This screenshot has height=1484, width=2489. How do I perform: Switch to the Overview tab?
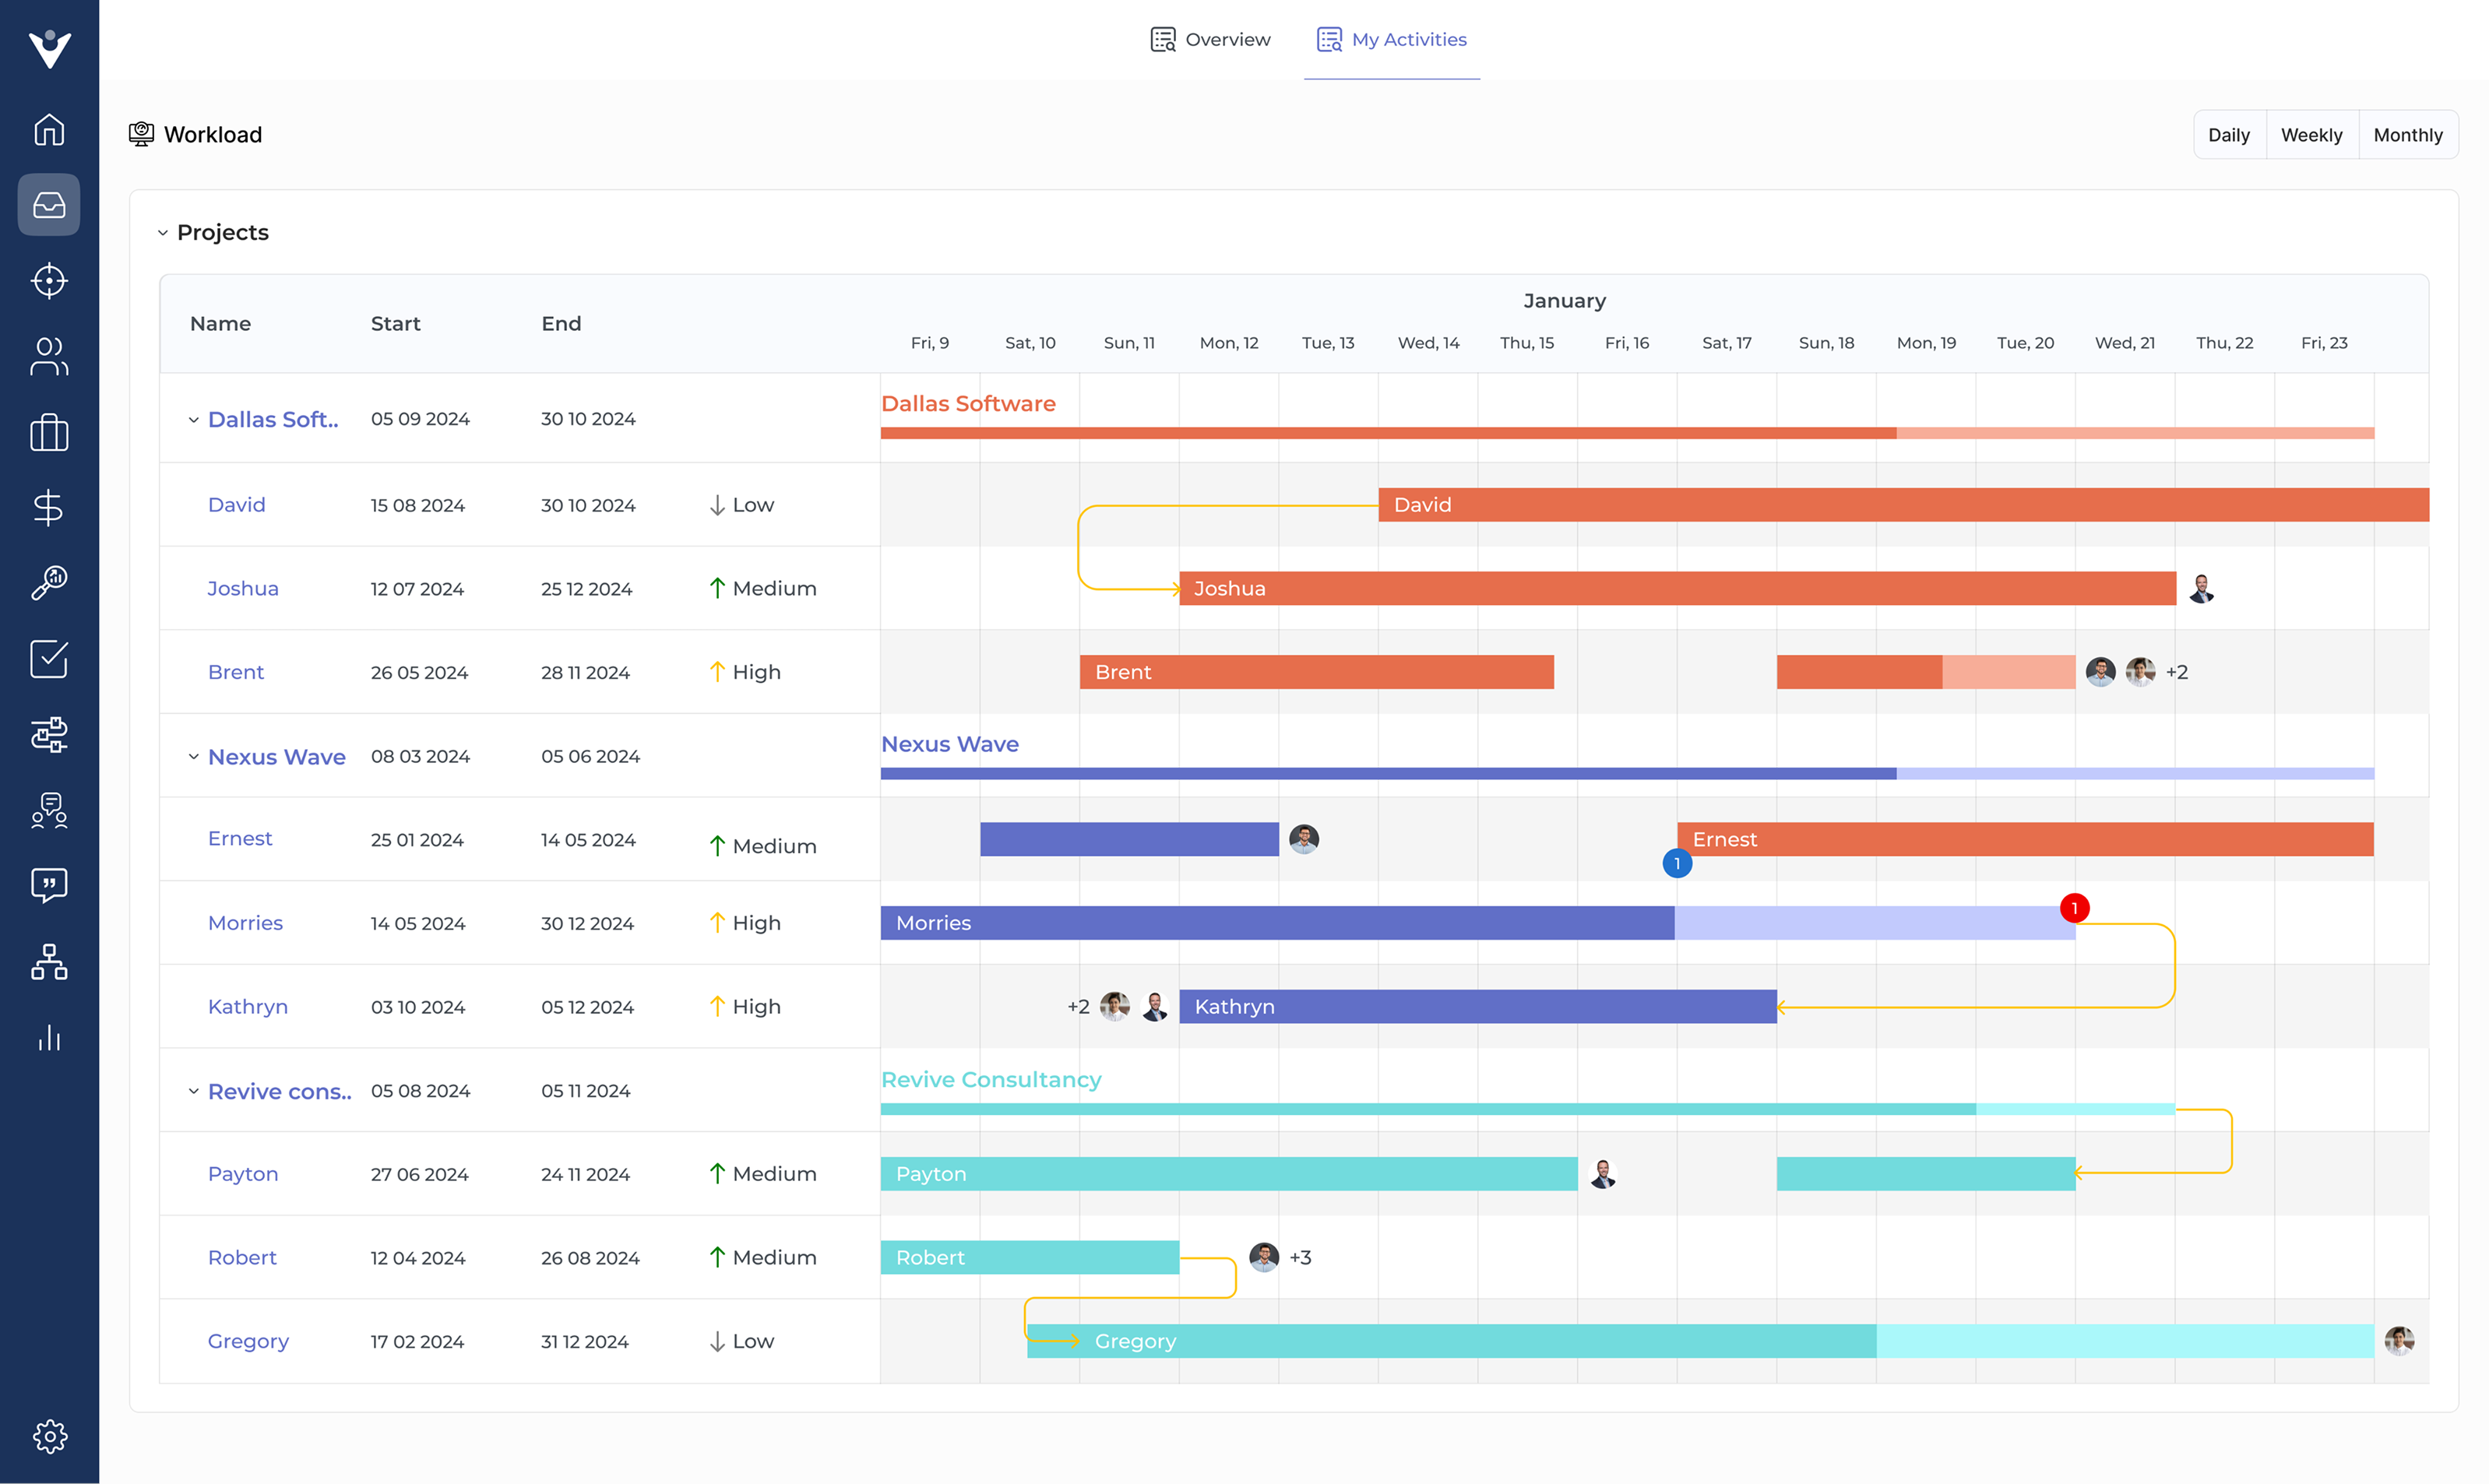click(1210, 39)
